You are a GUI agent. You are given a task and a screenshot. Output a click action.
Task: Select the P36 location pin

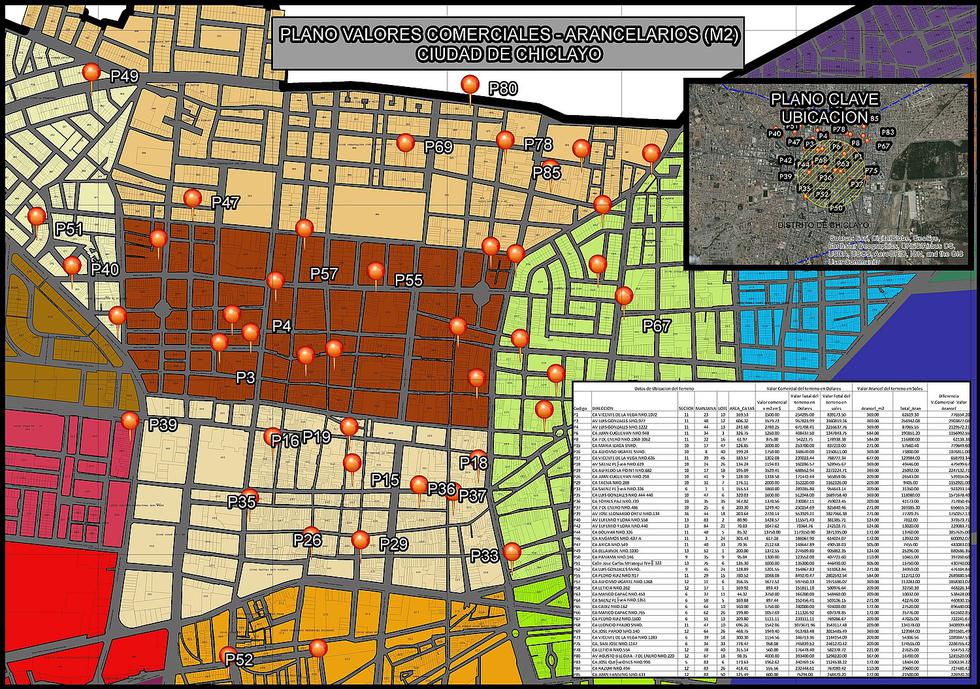pos(419,485)
